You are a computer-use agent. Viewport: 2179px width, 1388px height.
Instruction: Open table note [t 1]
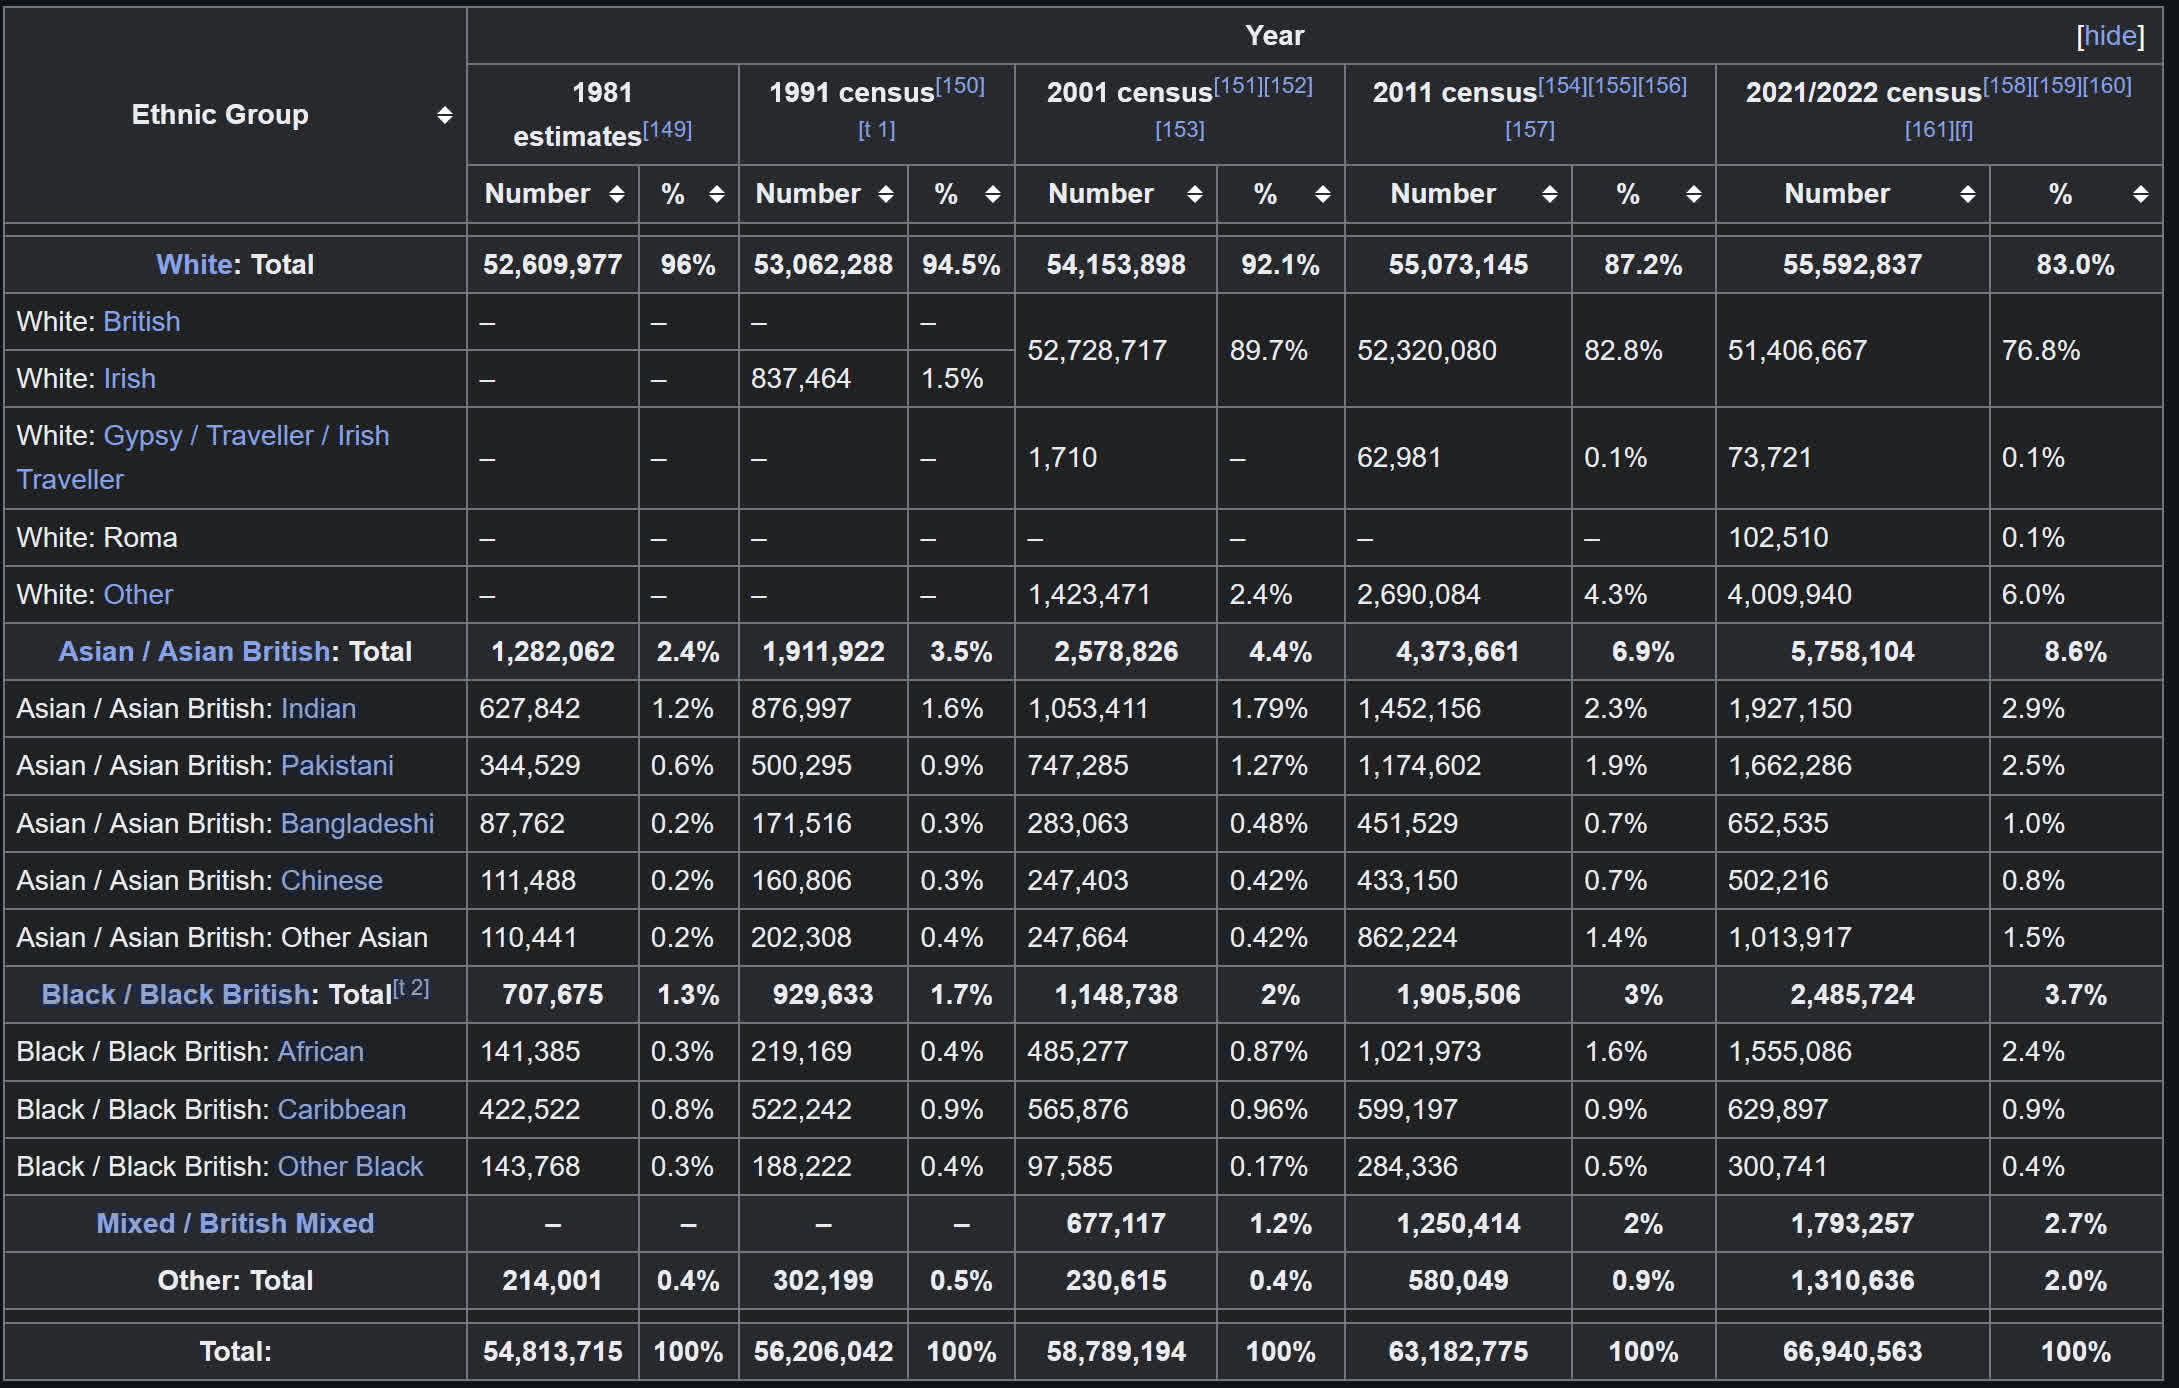[876, 129]
